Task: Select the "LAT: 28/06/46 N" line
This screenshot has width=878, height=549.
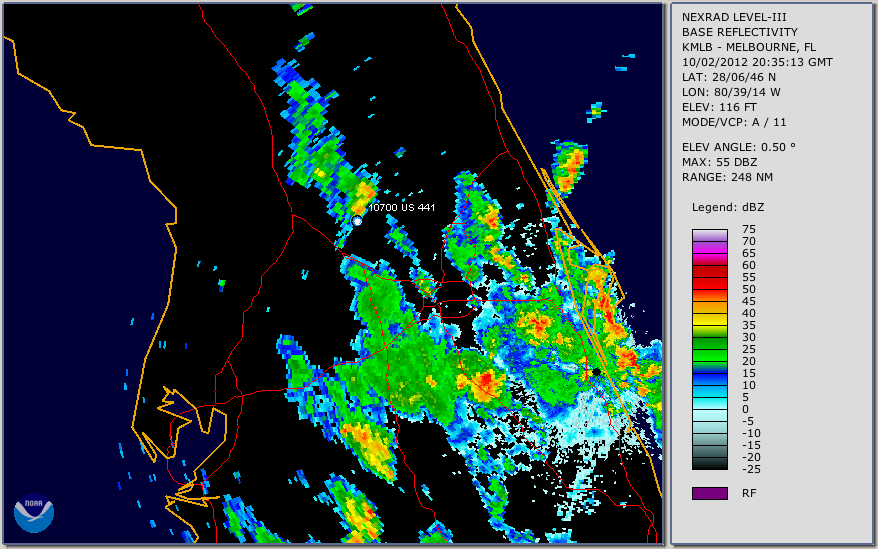Action: click(728, 77)
